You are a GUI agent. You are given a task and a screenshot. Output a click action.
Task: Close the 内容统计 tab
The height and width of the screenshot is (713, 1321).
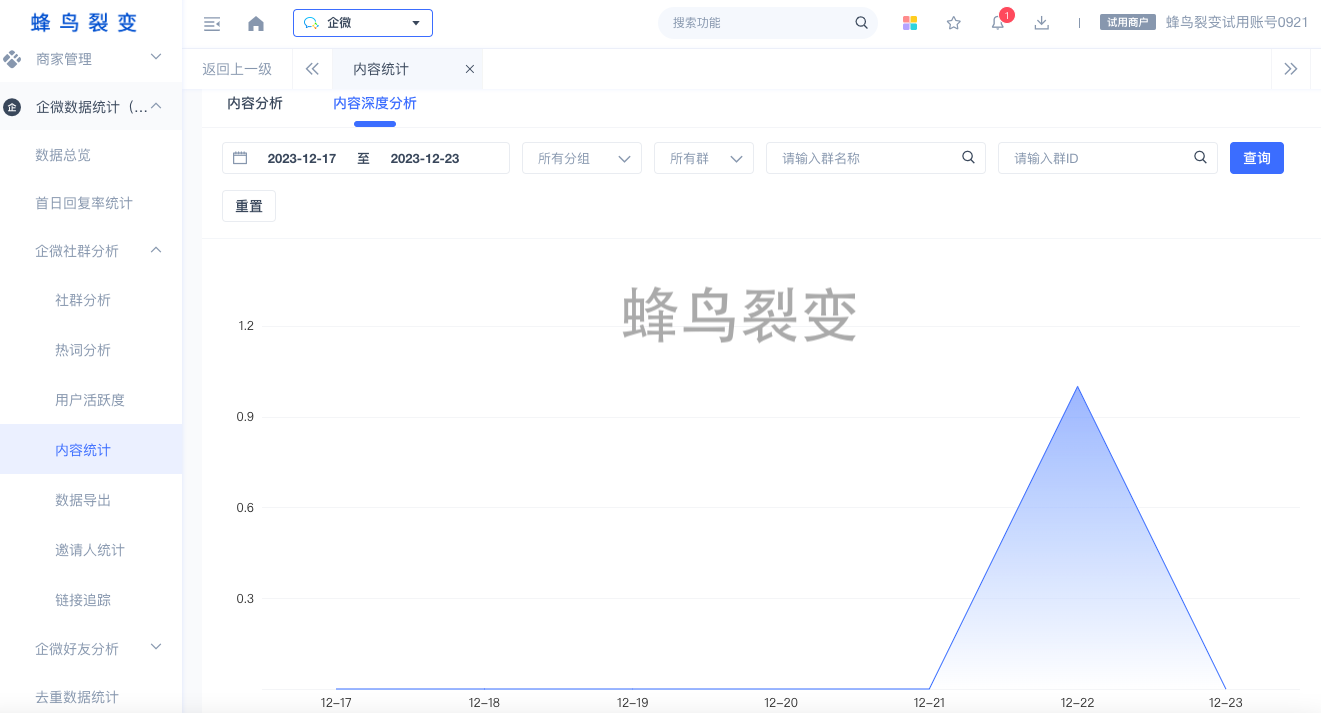pyautogui.click(x=470, y=69)
